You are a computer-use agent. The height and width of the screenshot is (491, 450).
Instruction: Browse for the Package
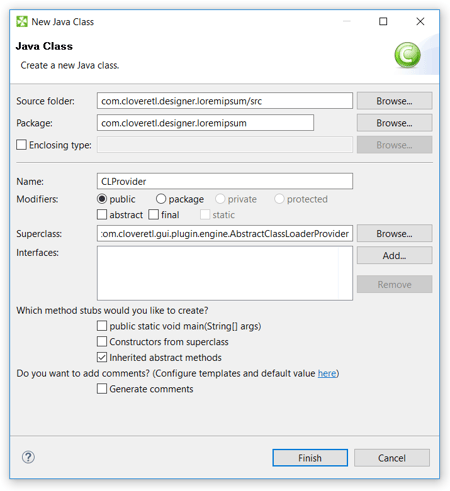(x=394, y=123)
